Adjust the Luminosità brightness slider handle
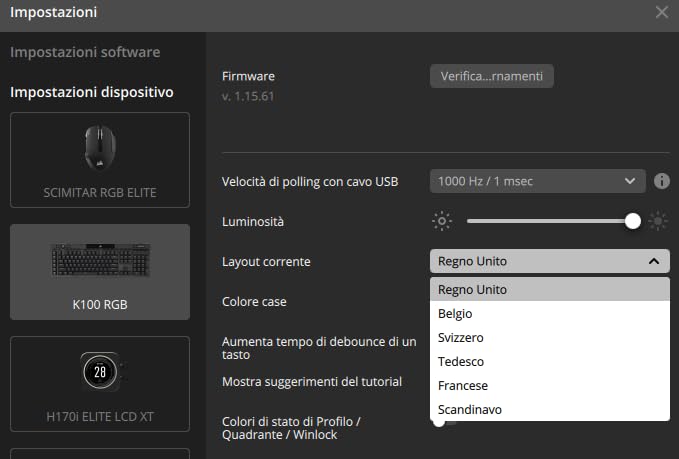Viewport: 679px width, 459px height. click(633, 221)
